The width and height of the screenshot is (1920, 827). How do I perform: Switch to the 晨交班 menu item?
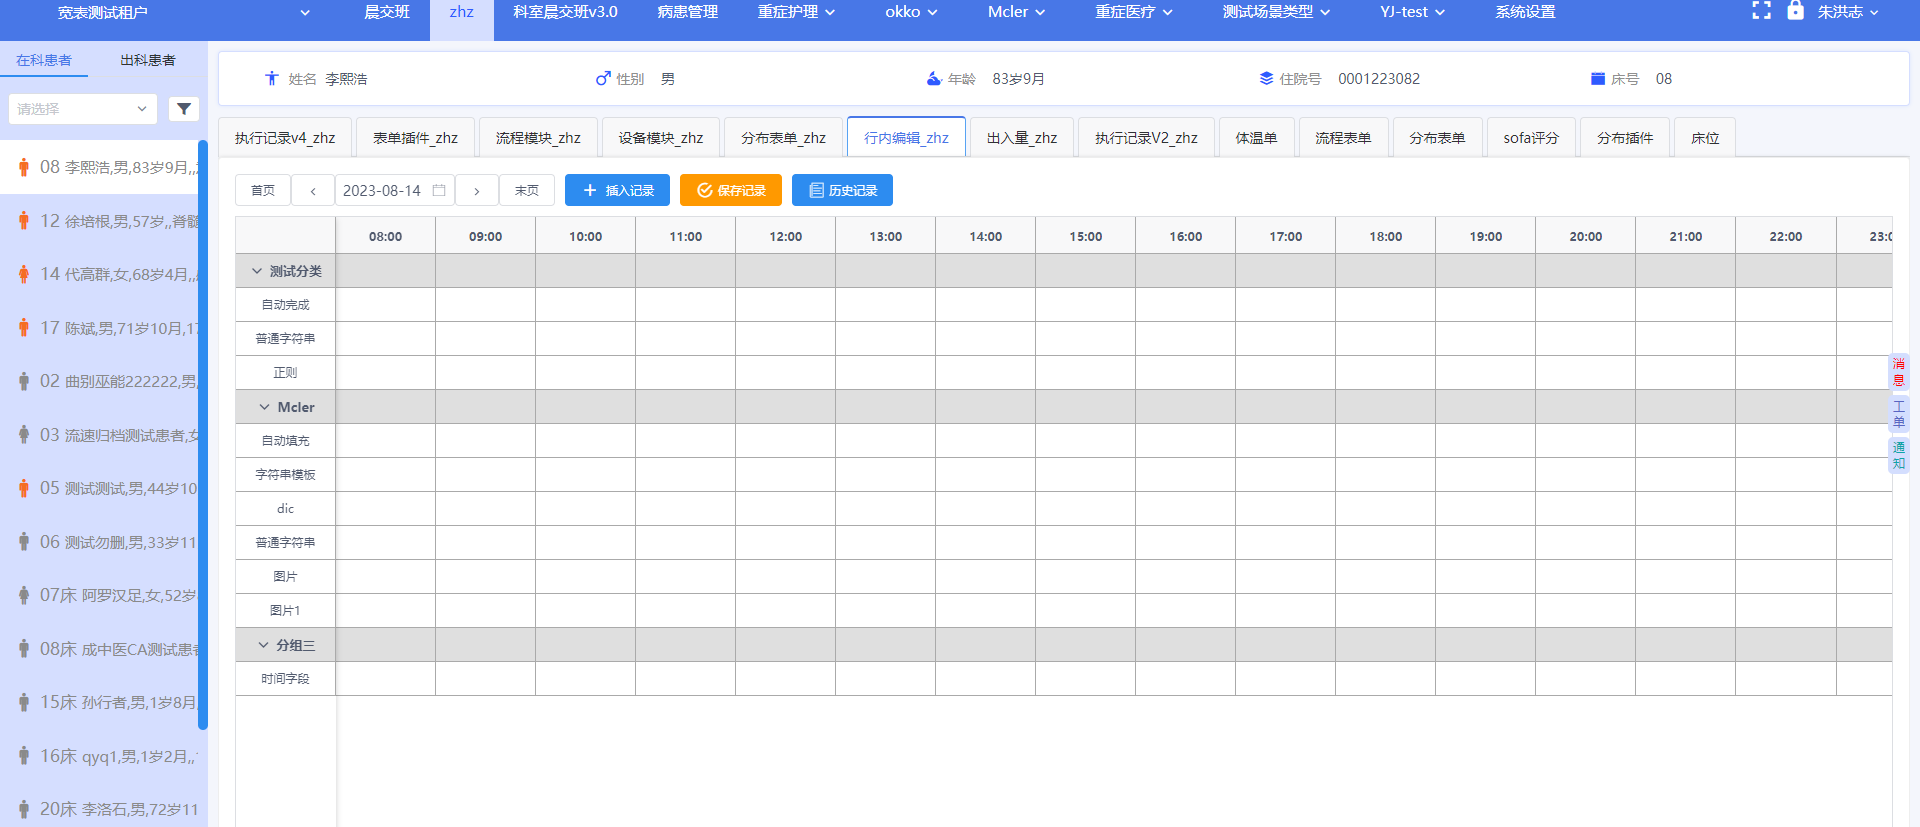(x=387, y=12)
